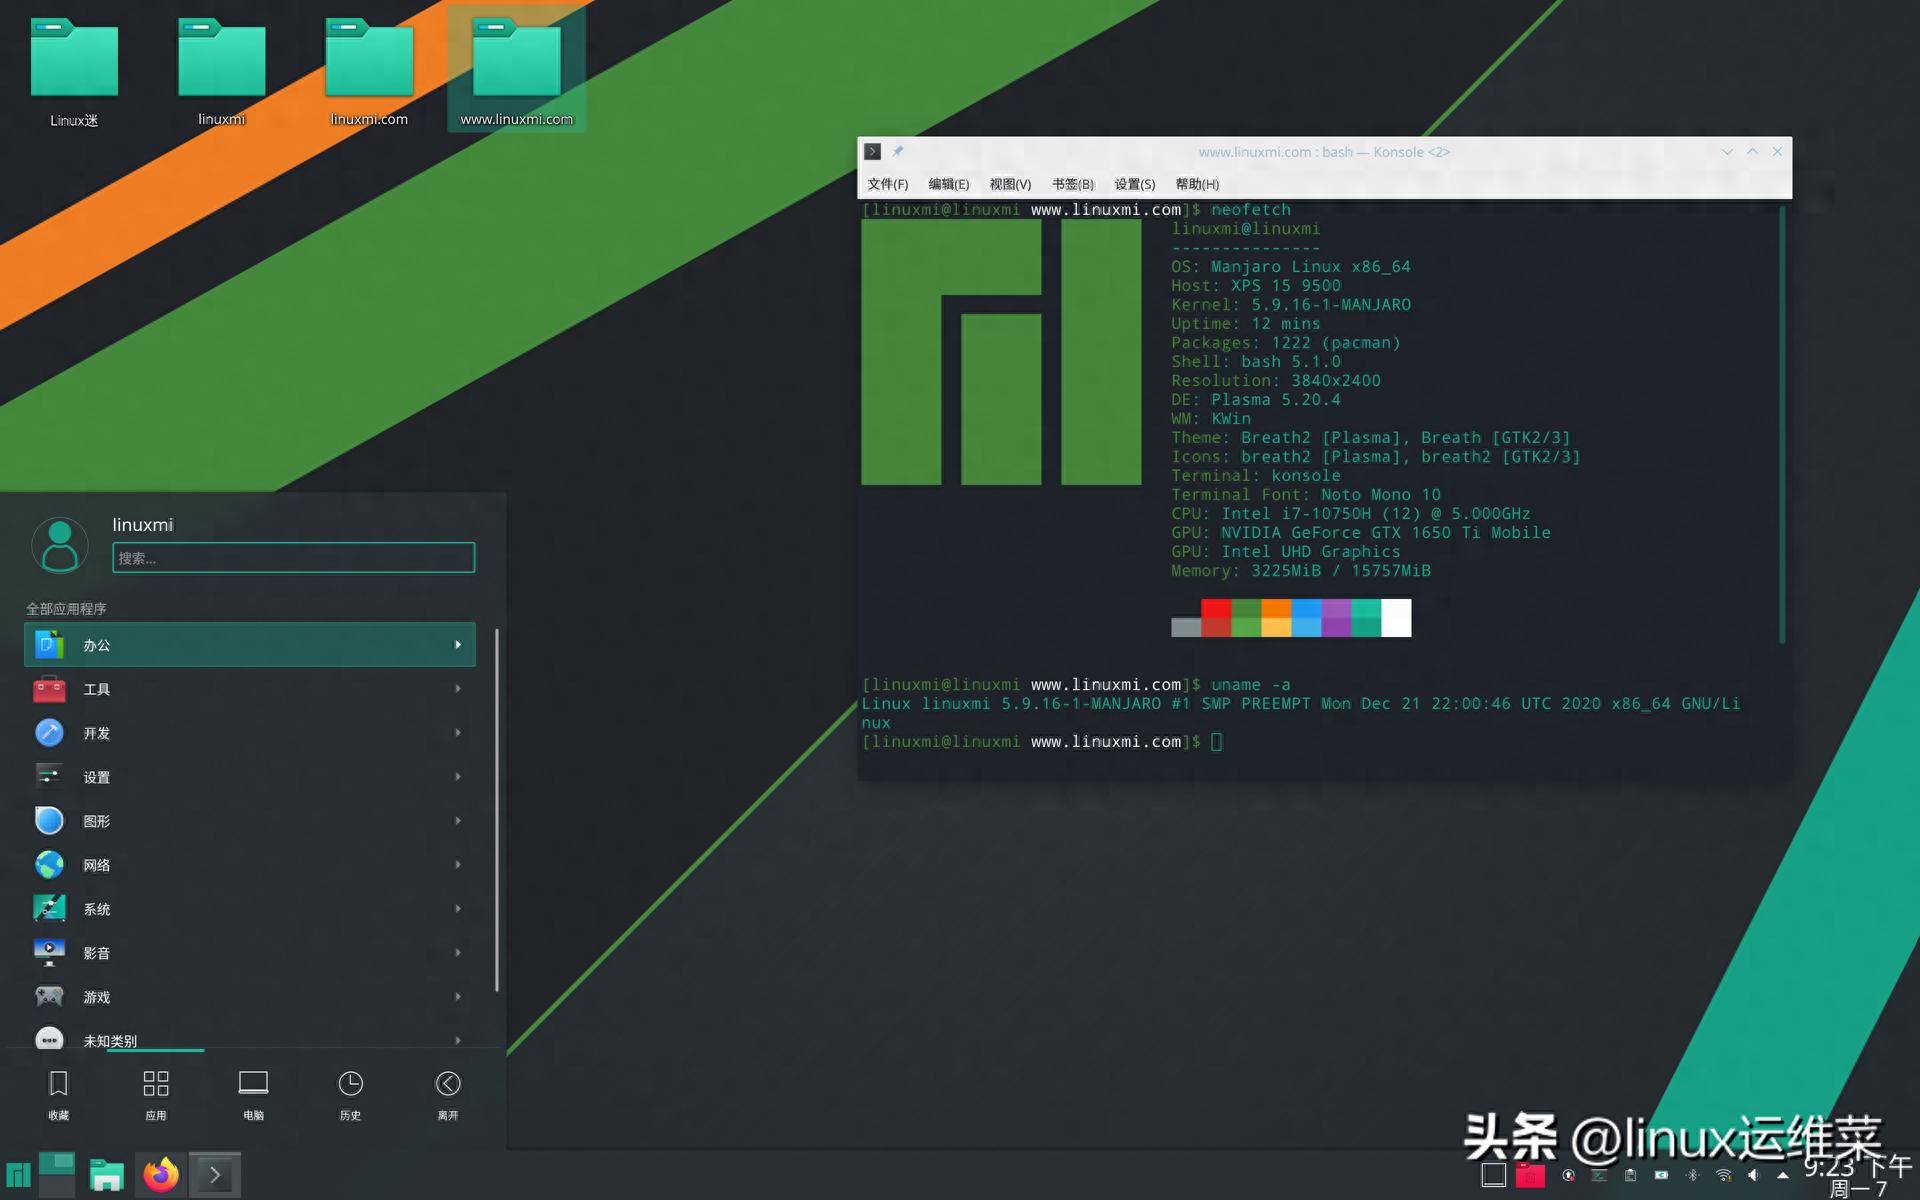Viewport: 1920px width, 1200px height.
Task: Open the Wi-Fi network tray icon
Action: coord(1723,1175)
